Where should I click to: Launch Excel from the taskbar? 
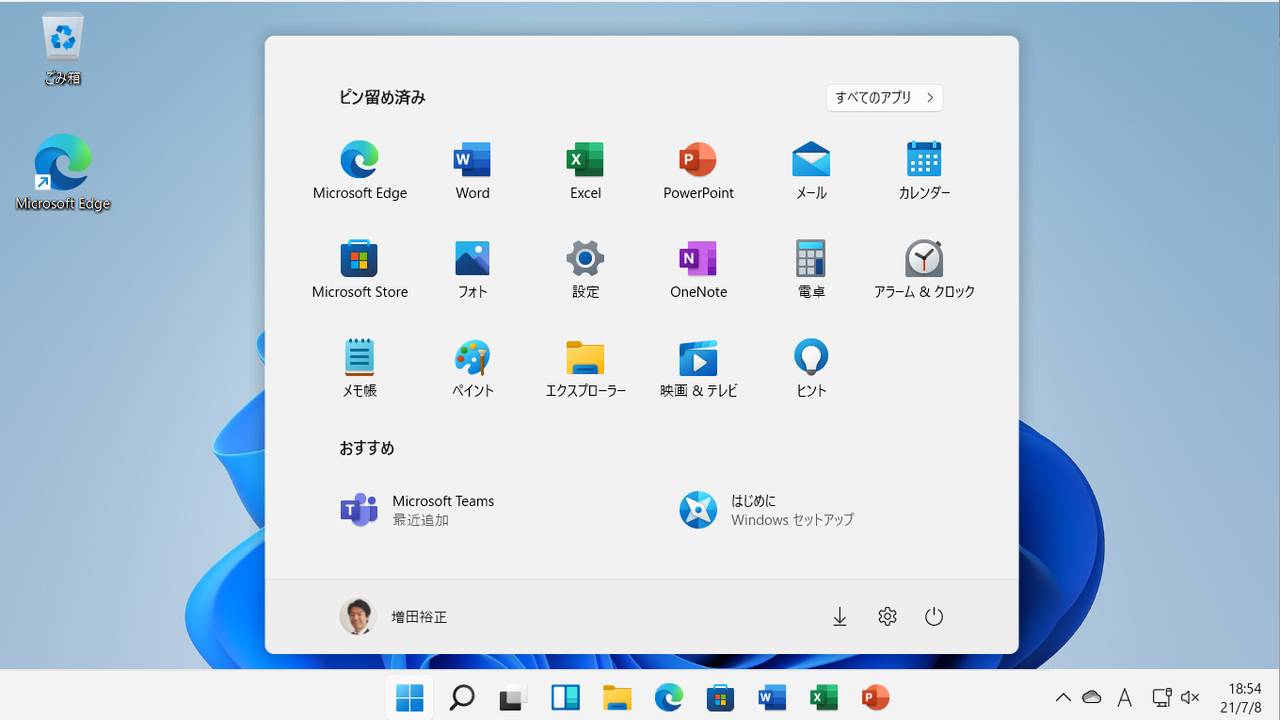[x=823, y=697]
